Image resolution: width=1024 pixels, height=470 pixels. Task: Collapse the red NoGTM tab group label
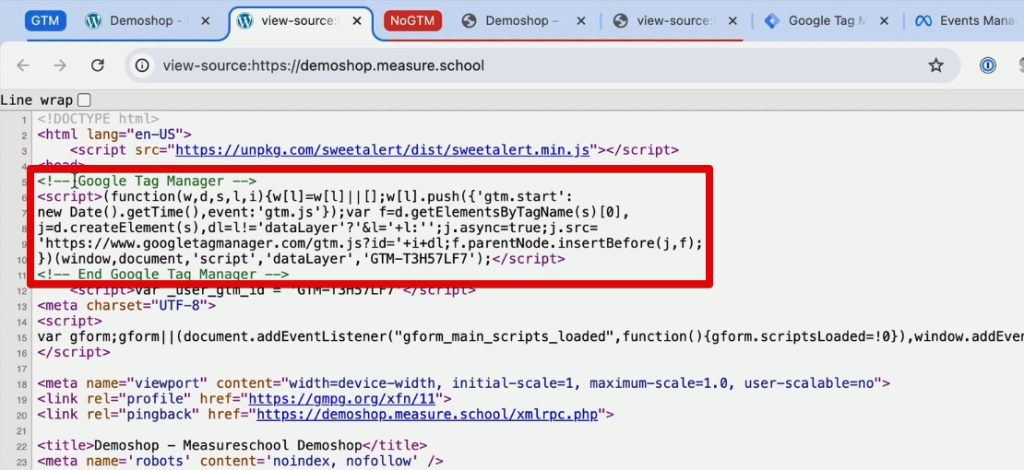point(412,20)
